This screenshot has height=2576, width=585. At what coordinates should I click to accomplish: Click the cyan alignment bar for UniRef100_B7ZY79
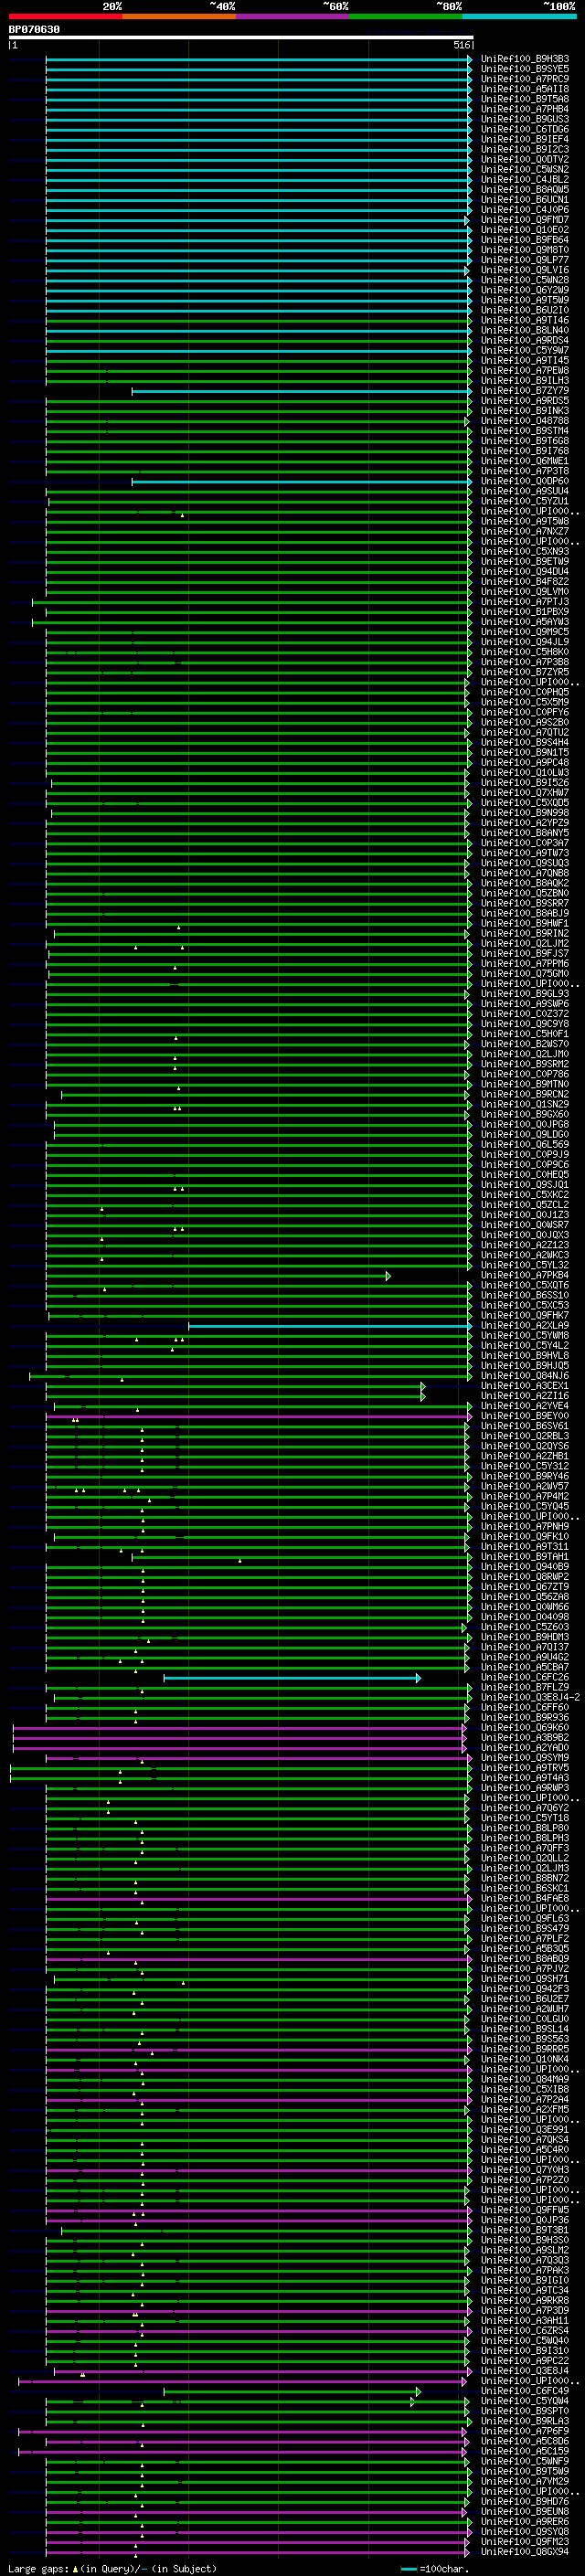[300, 391]
